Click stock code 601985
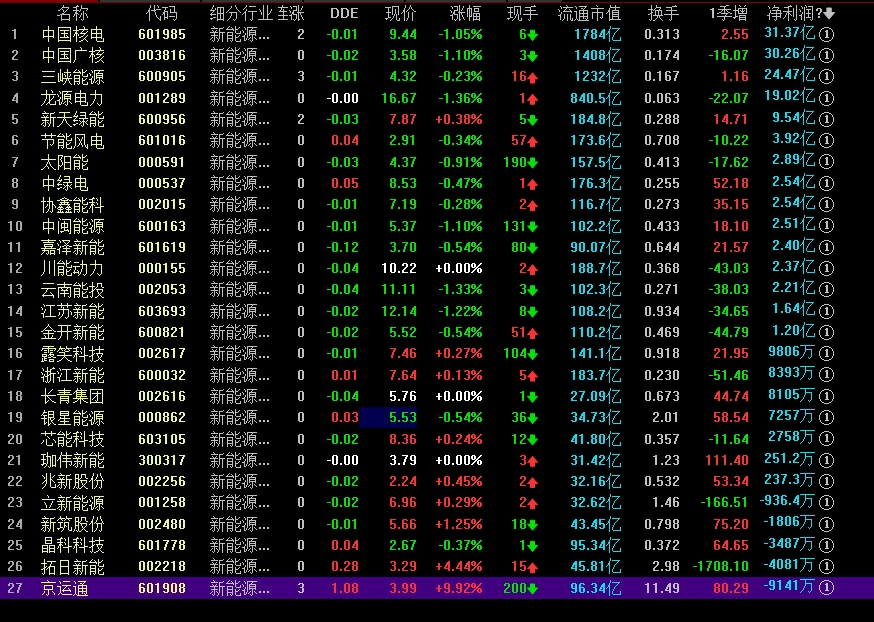 [x=162, y=35]
